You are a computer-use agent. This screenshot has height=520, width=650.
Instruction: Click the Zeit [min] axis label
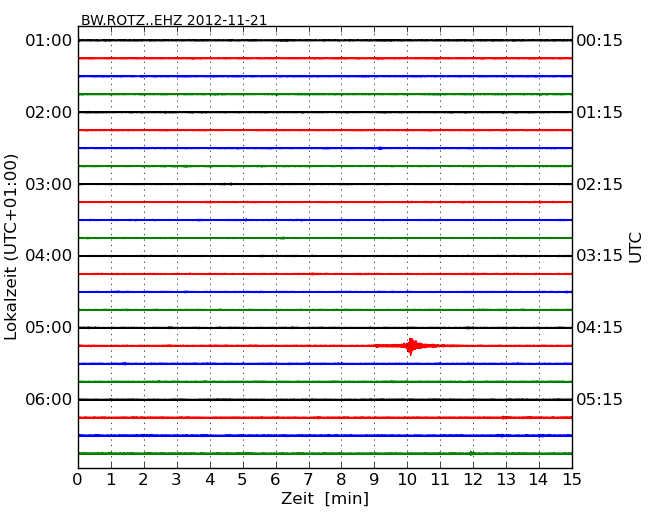[325, 498]
